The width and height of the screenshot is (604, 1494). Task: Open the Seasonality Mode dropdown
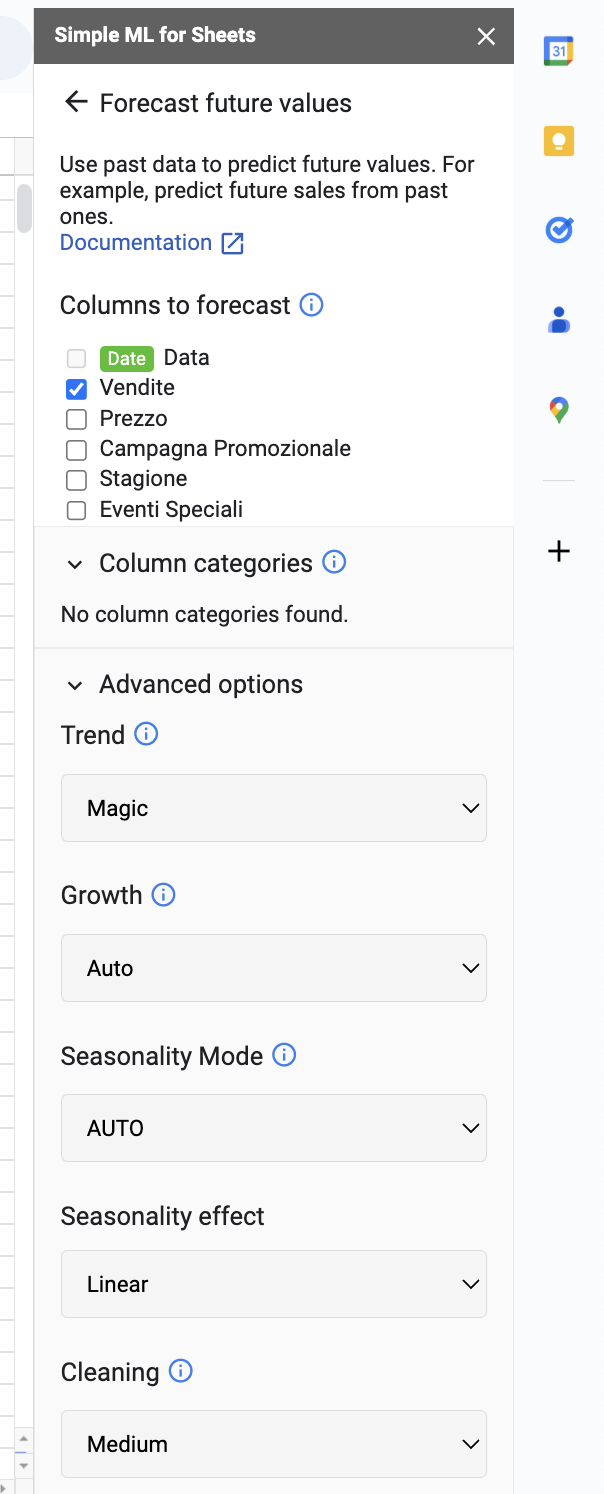[x=274, y=1128]
